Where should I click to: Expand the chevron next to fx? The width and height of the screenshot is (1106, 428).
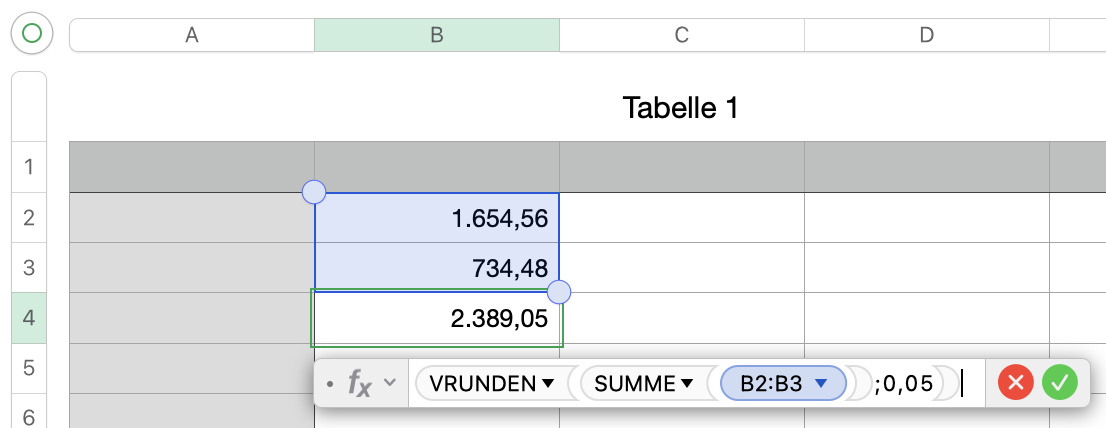pyautogui.click(x=390, y=382)
